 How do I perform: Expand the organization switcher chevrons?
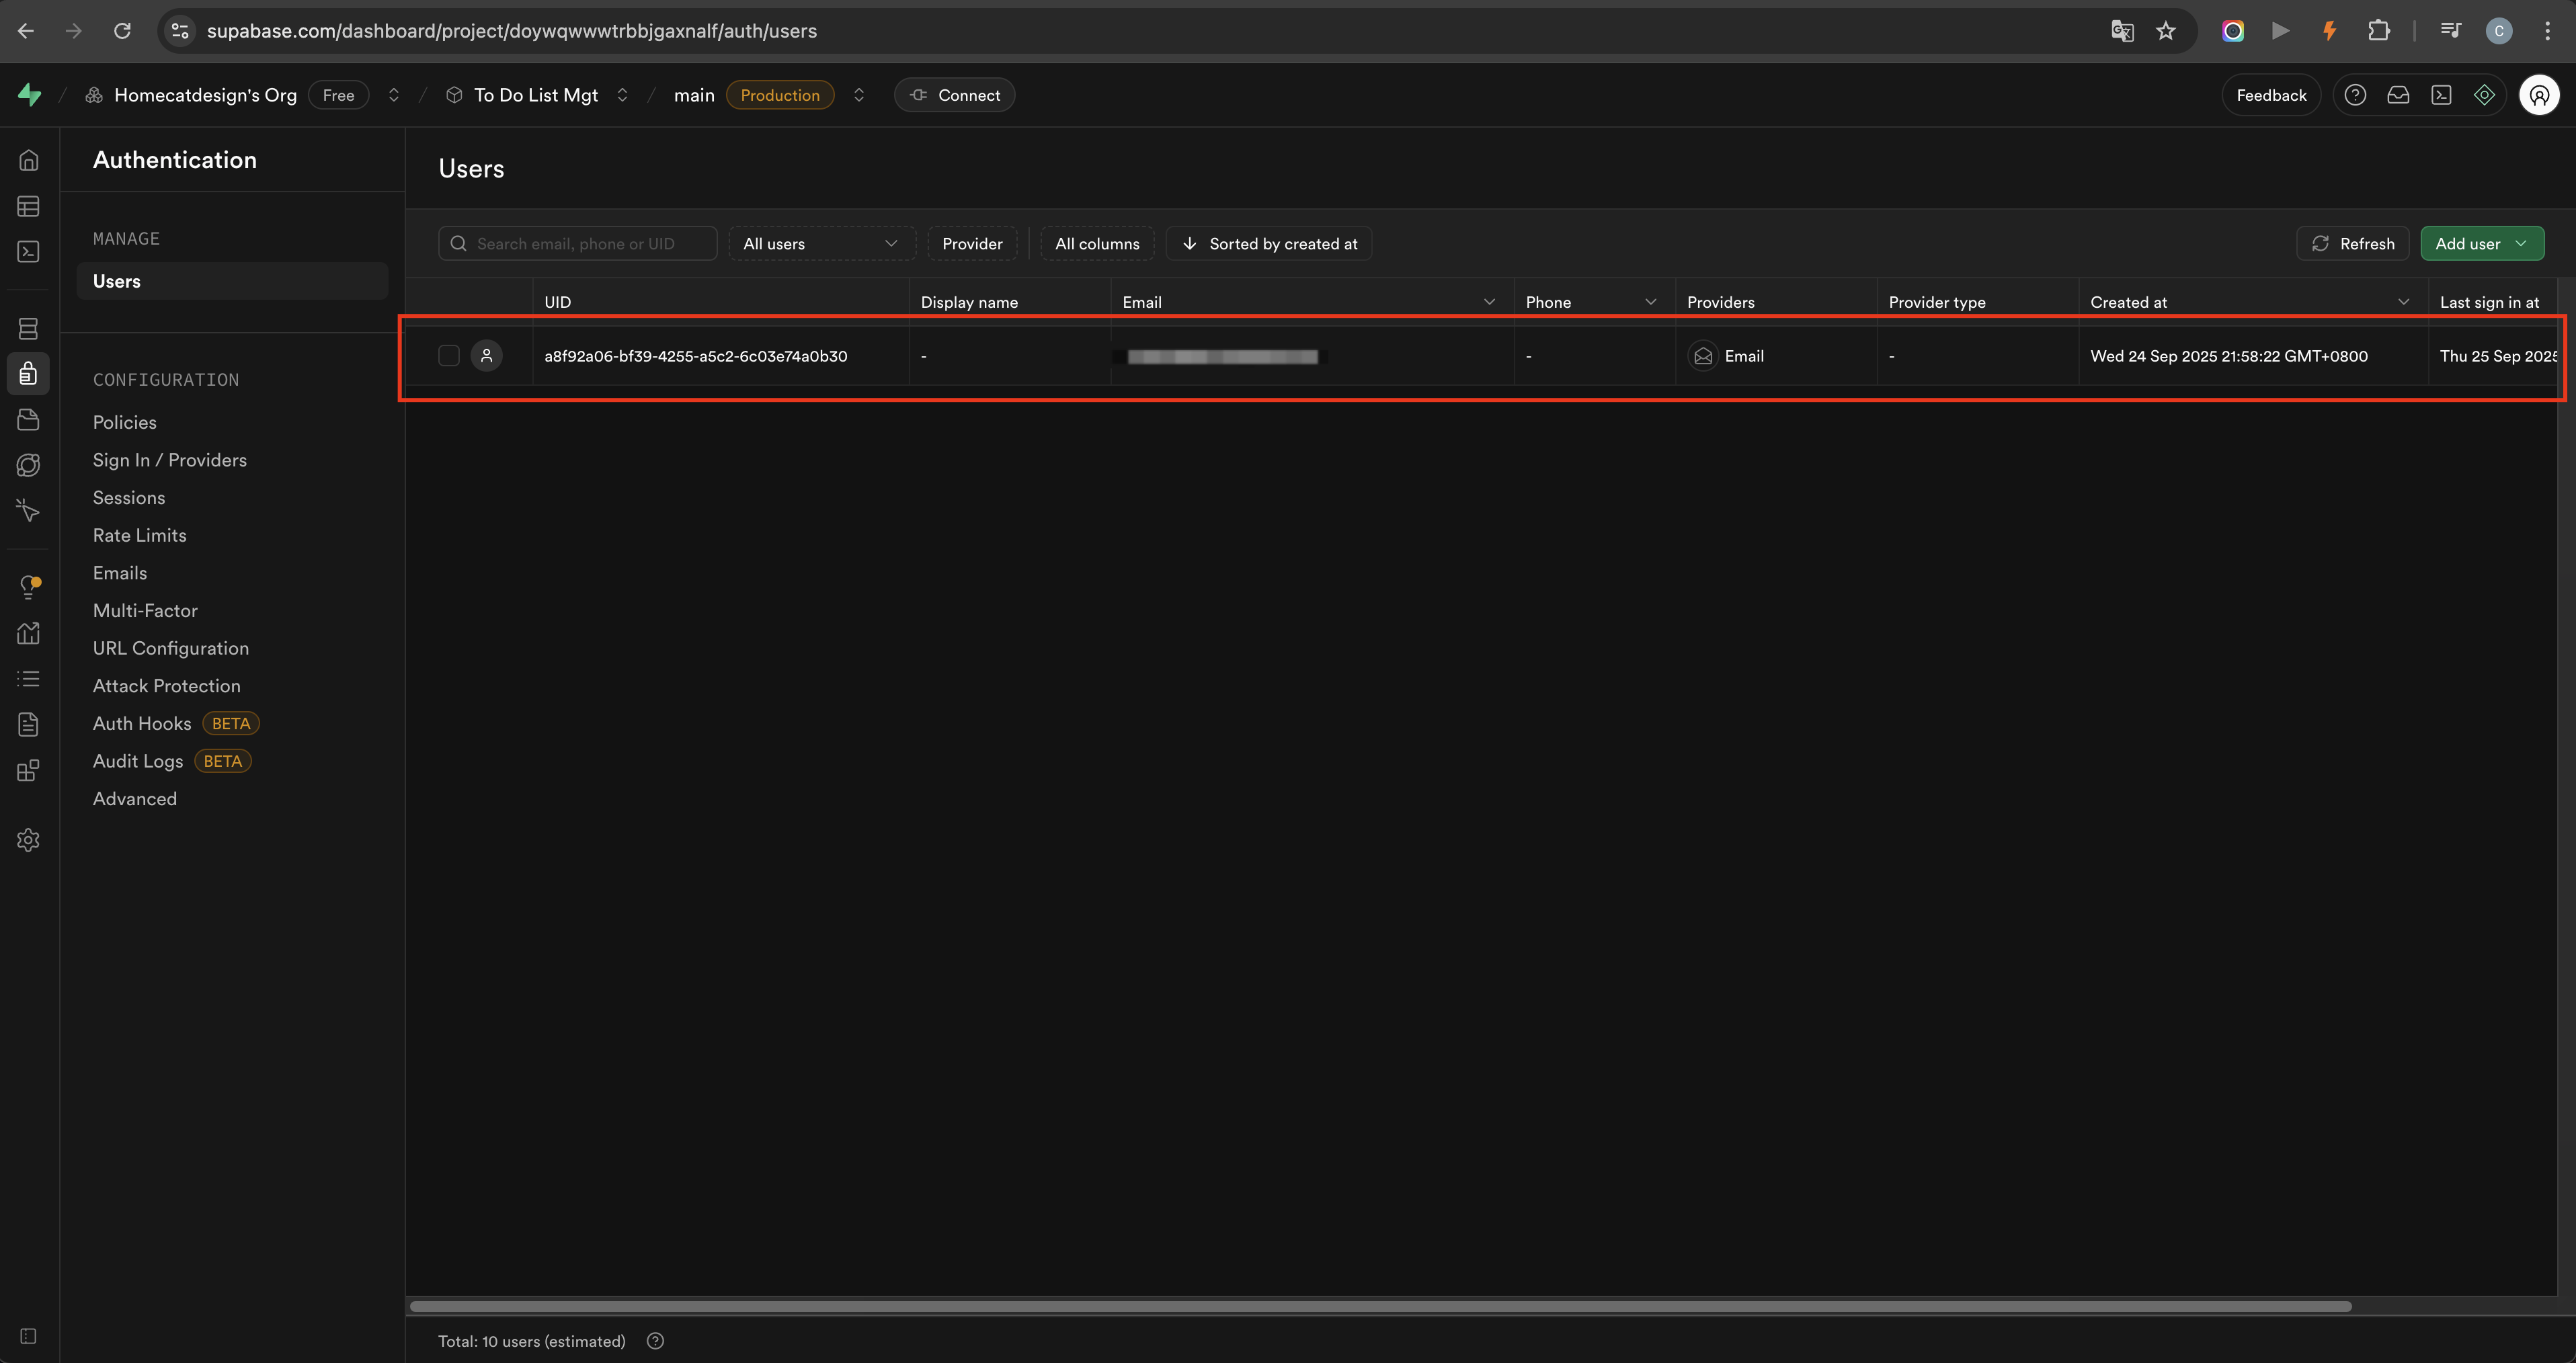click(394, 95)
